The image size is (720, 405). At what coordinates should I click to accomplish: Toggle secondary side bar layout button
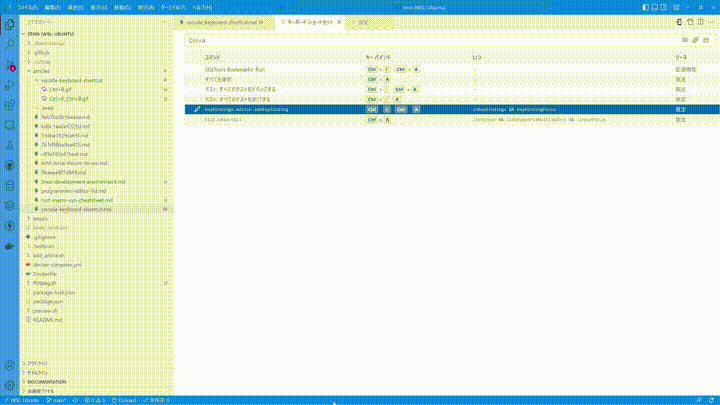(664, 7)
